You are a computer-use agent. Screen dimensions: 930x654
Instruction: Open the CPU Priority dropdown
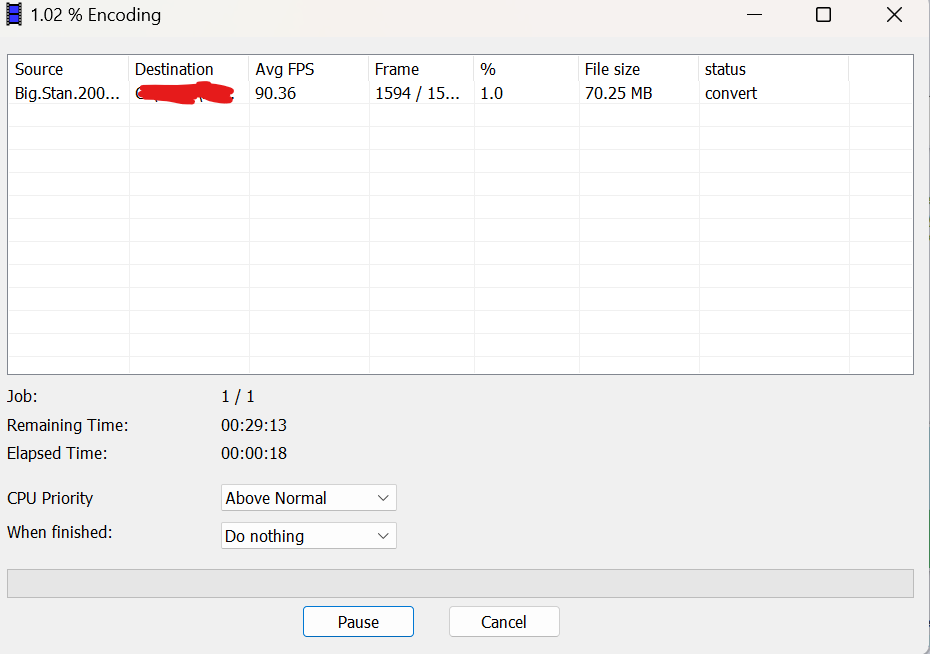coord(308,498)
